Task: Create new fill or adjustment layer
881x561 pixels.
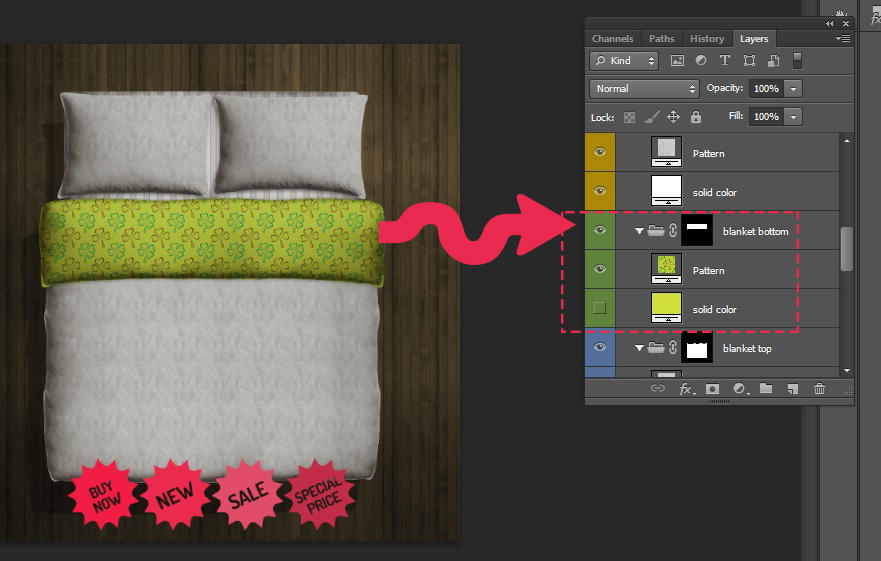Action: pos(739,389)
